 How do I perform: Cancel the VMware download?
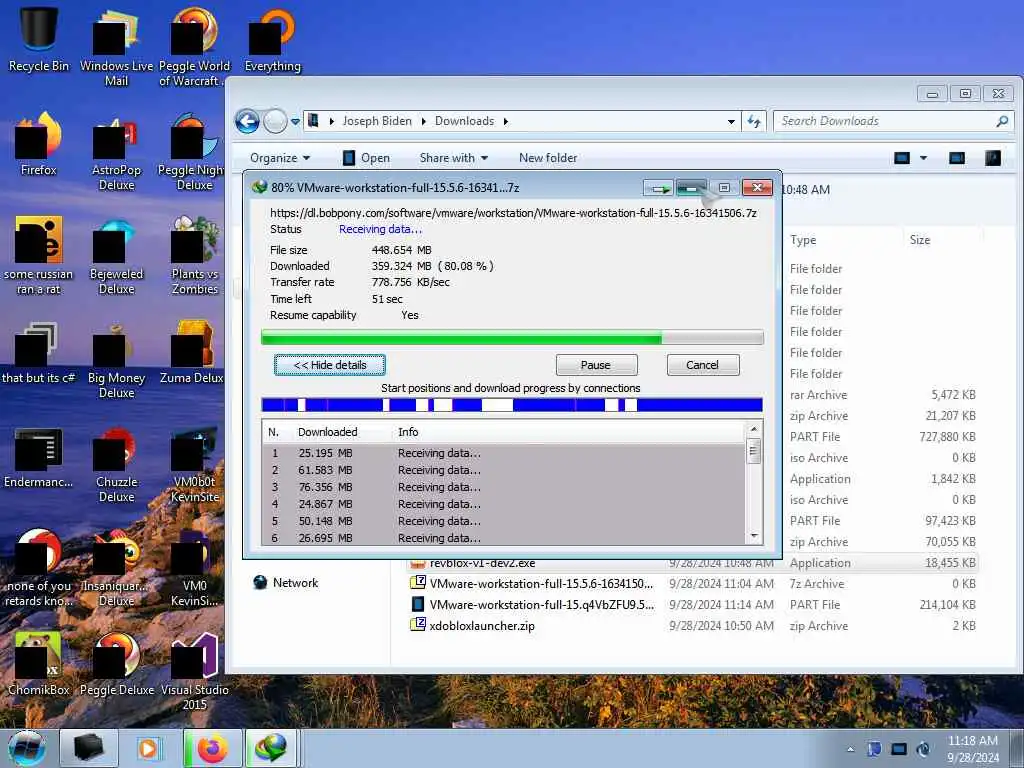pos(703,365)
